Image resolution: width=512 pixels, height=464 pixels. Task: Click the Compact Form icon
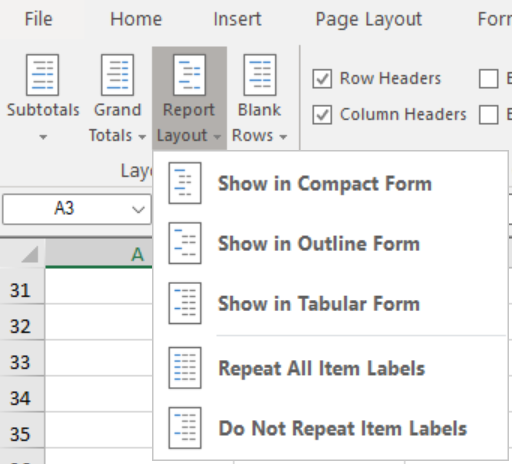(x=185, y=183)
